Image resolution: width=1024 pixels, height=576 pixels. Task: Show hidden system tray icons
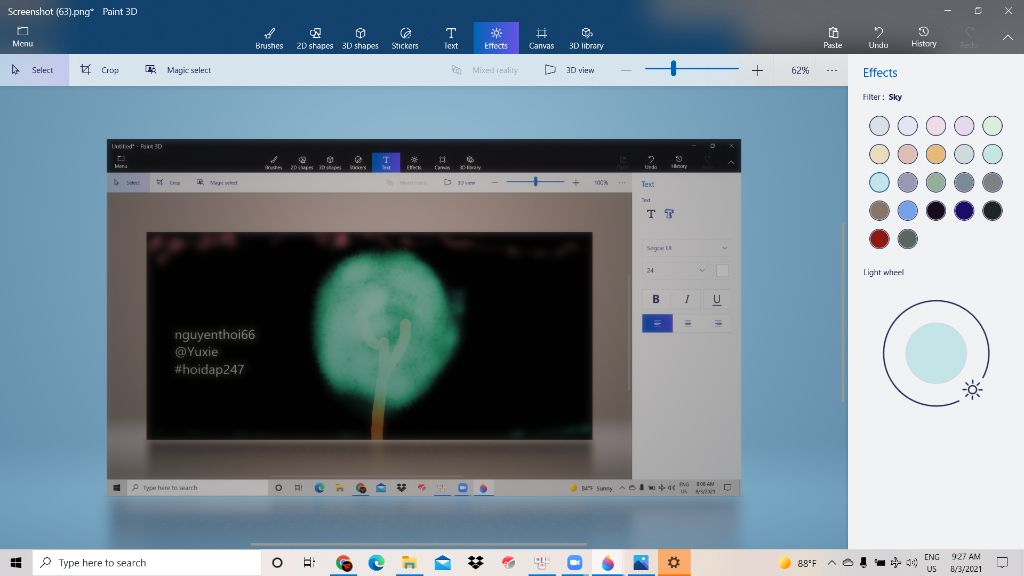pos(831,562)
